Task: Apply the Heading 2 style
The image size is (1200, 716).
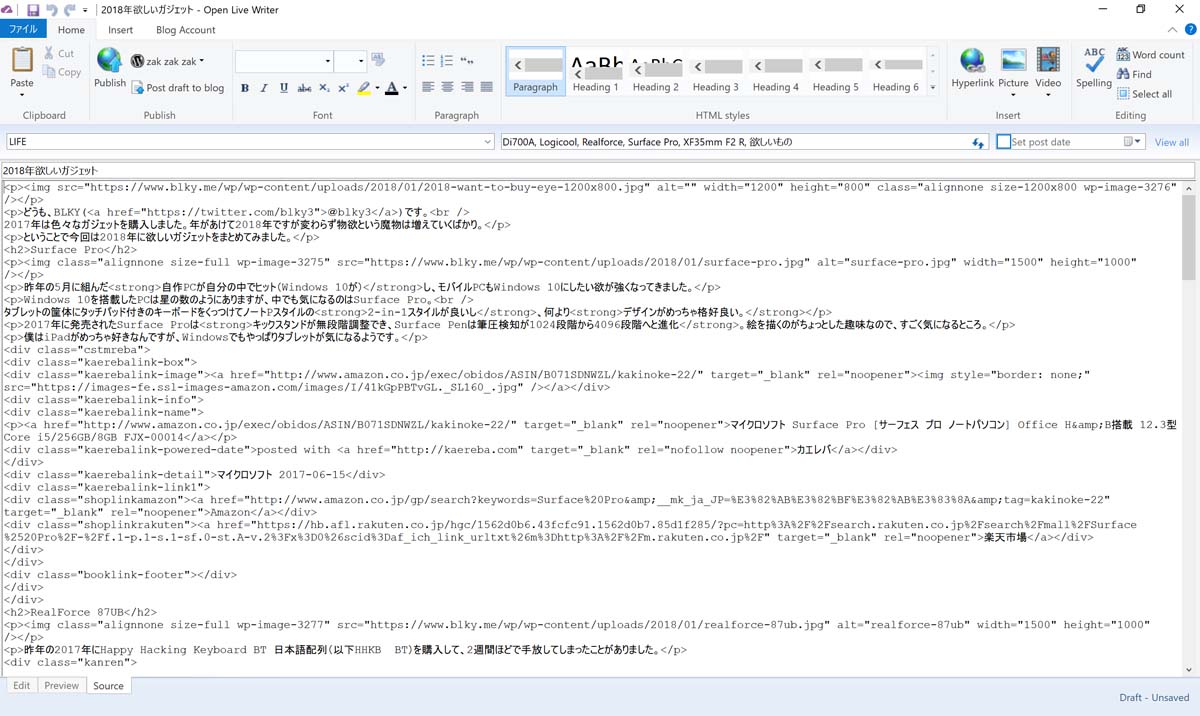Action: 655,71
